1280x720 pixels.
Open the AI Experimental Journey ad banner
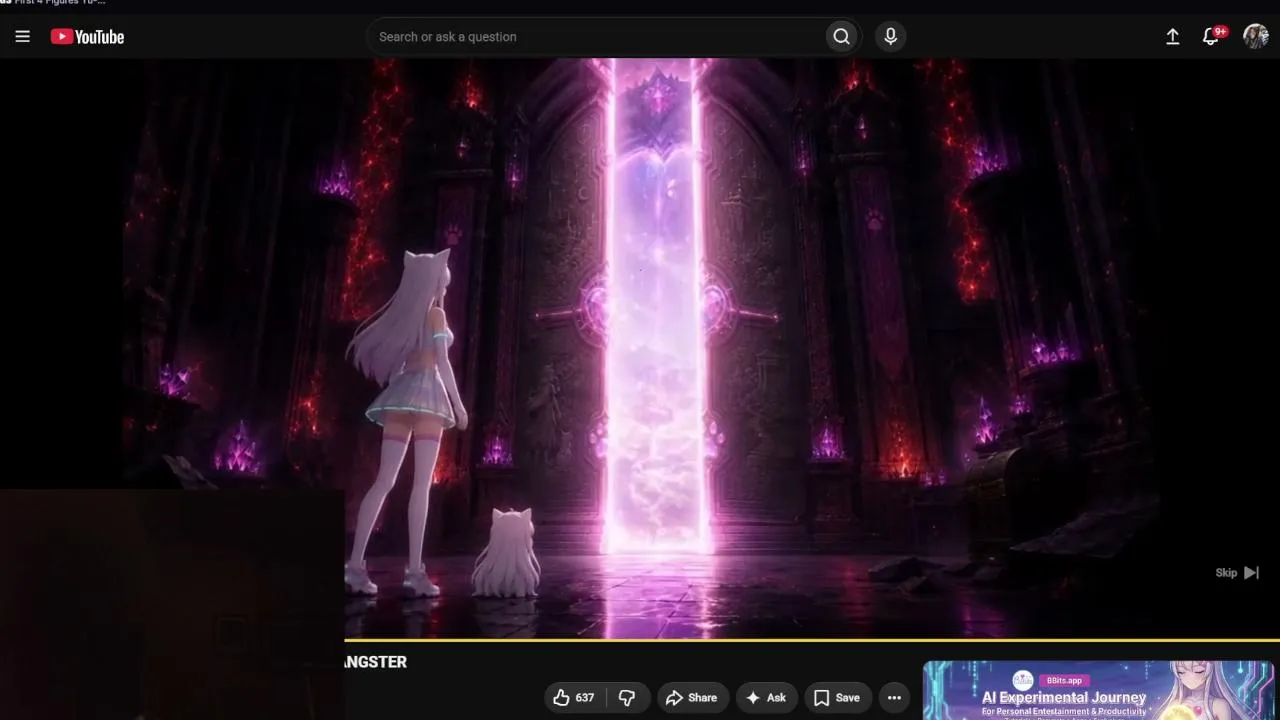pos(1098,690)
